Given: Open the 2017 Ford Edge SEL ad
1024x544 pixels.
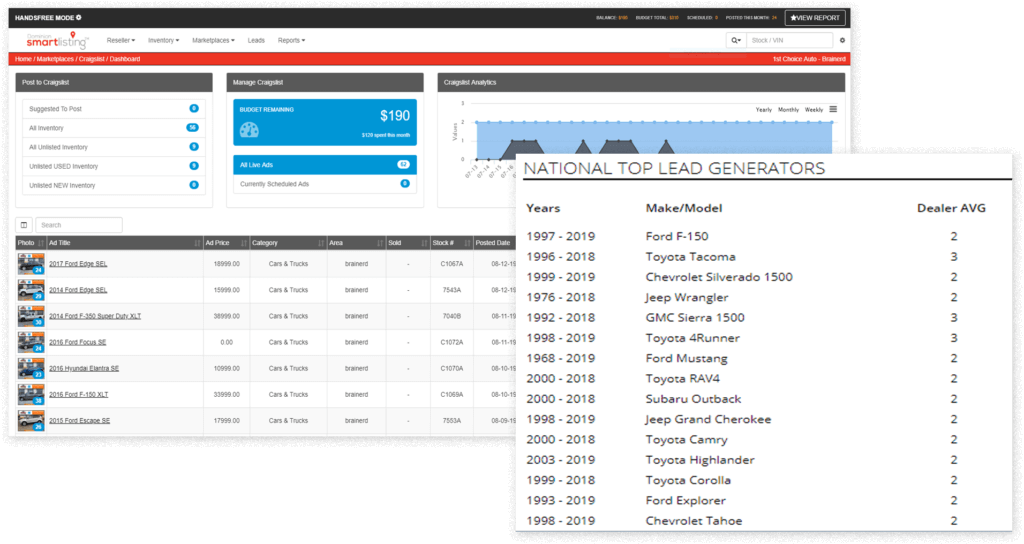Looking at the screenshot, I should click(78, 264).
